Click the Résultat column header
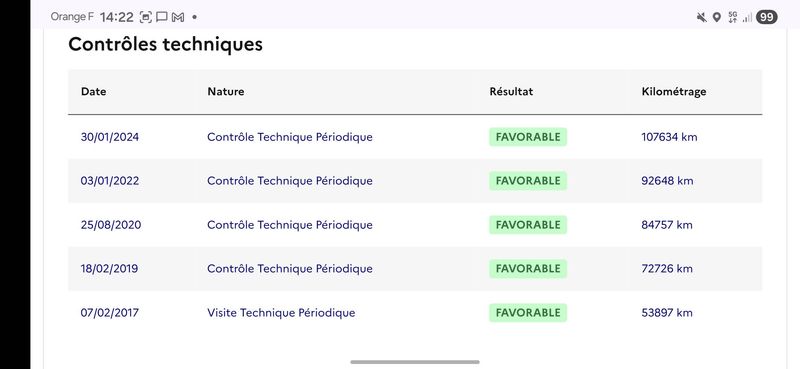This screenshot has height=369, width=800. click(x=511, y=92)
